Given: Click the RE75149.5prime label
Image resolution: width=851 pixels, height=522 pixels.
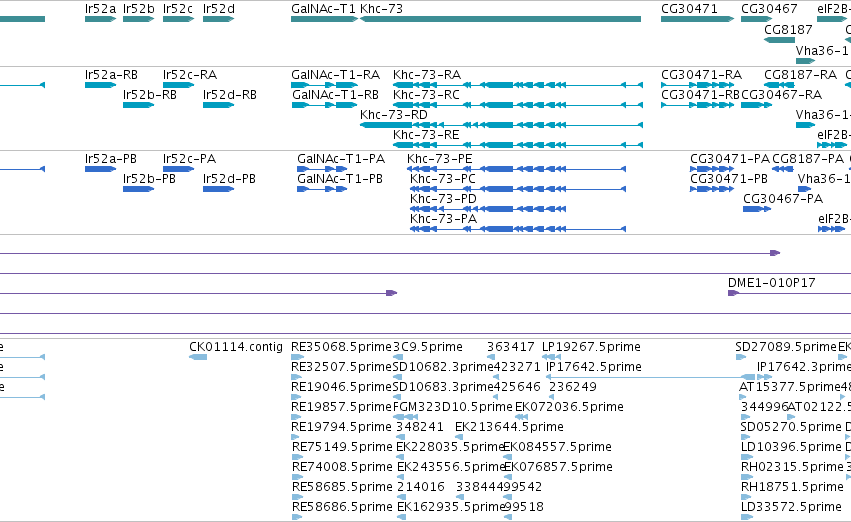Looking at the screenshot, I should [342, 447].
